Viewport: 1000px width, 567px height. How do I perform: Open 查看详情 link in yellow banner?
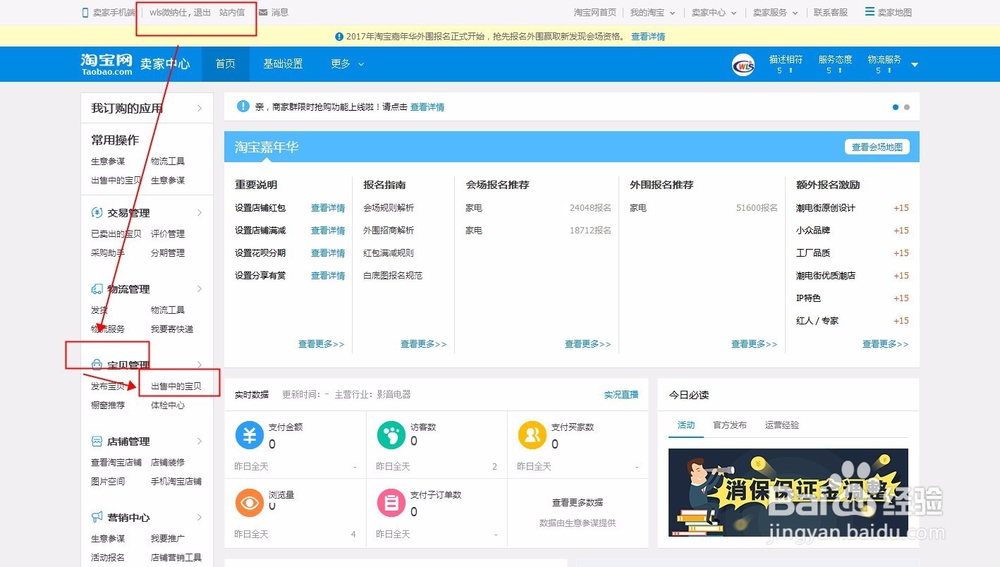pos(648,36)
